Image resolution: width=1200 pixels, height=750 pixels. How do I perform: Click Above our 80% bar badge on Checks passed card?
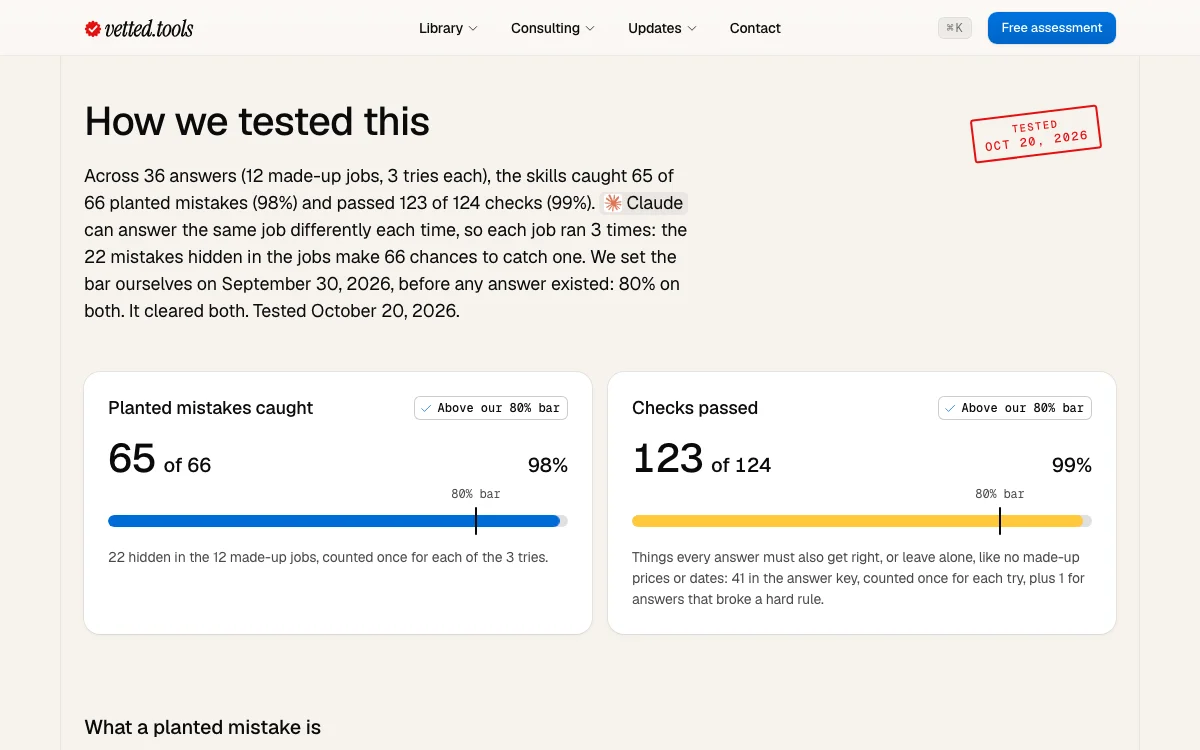point(1015,408)
